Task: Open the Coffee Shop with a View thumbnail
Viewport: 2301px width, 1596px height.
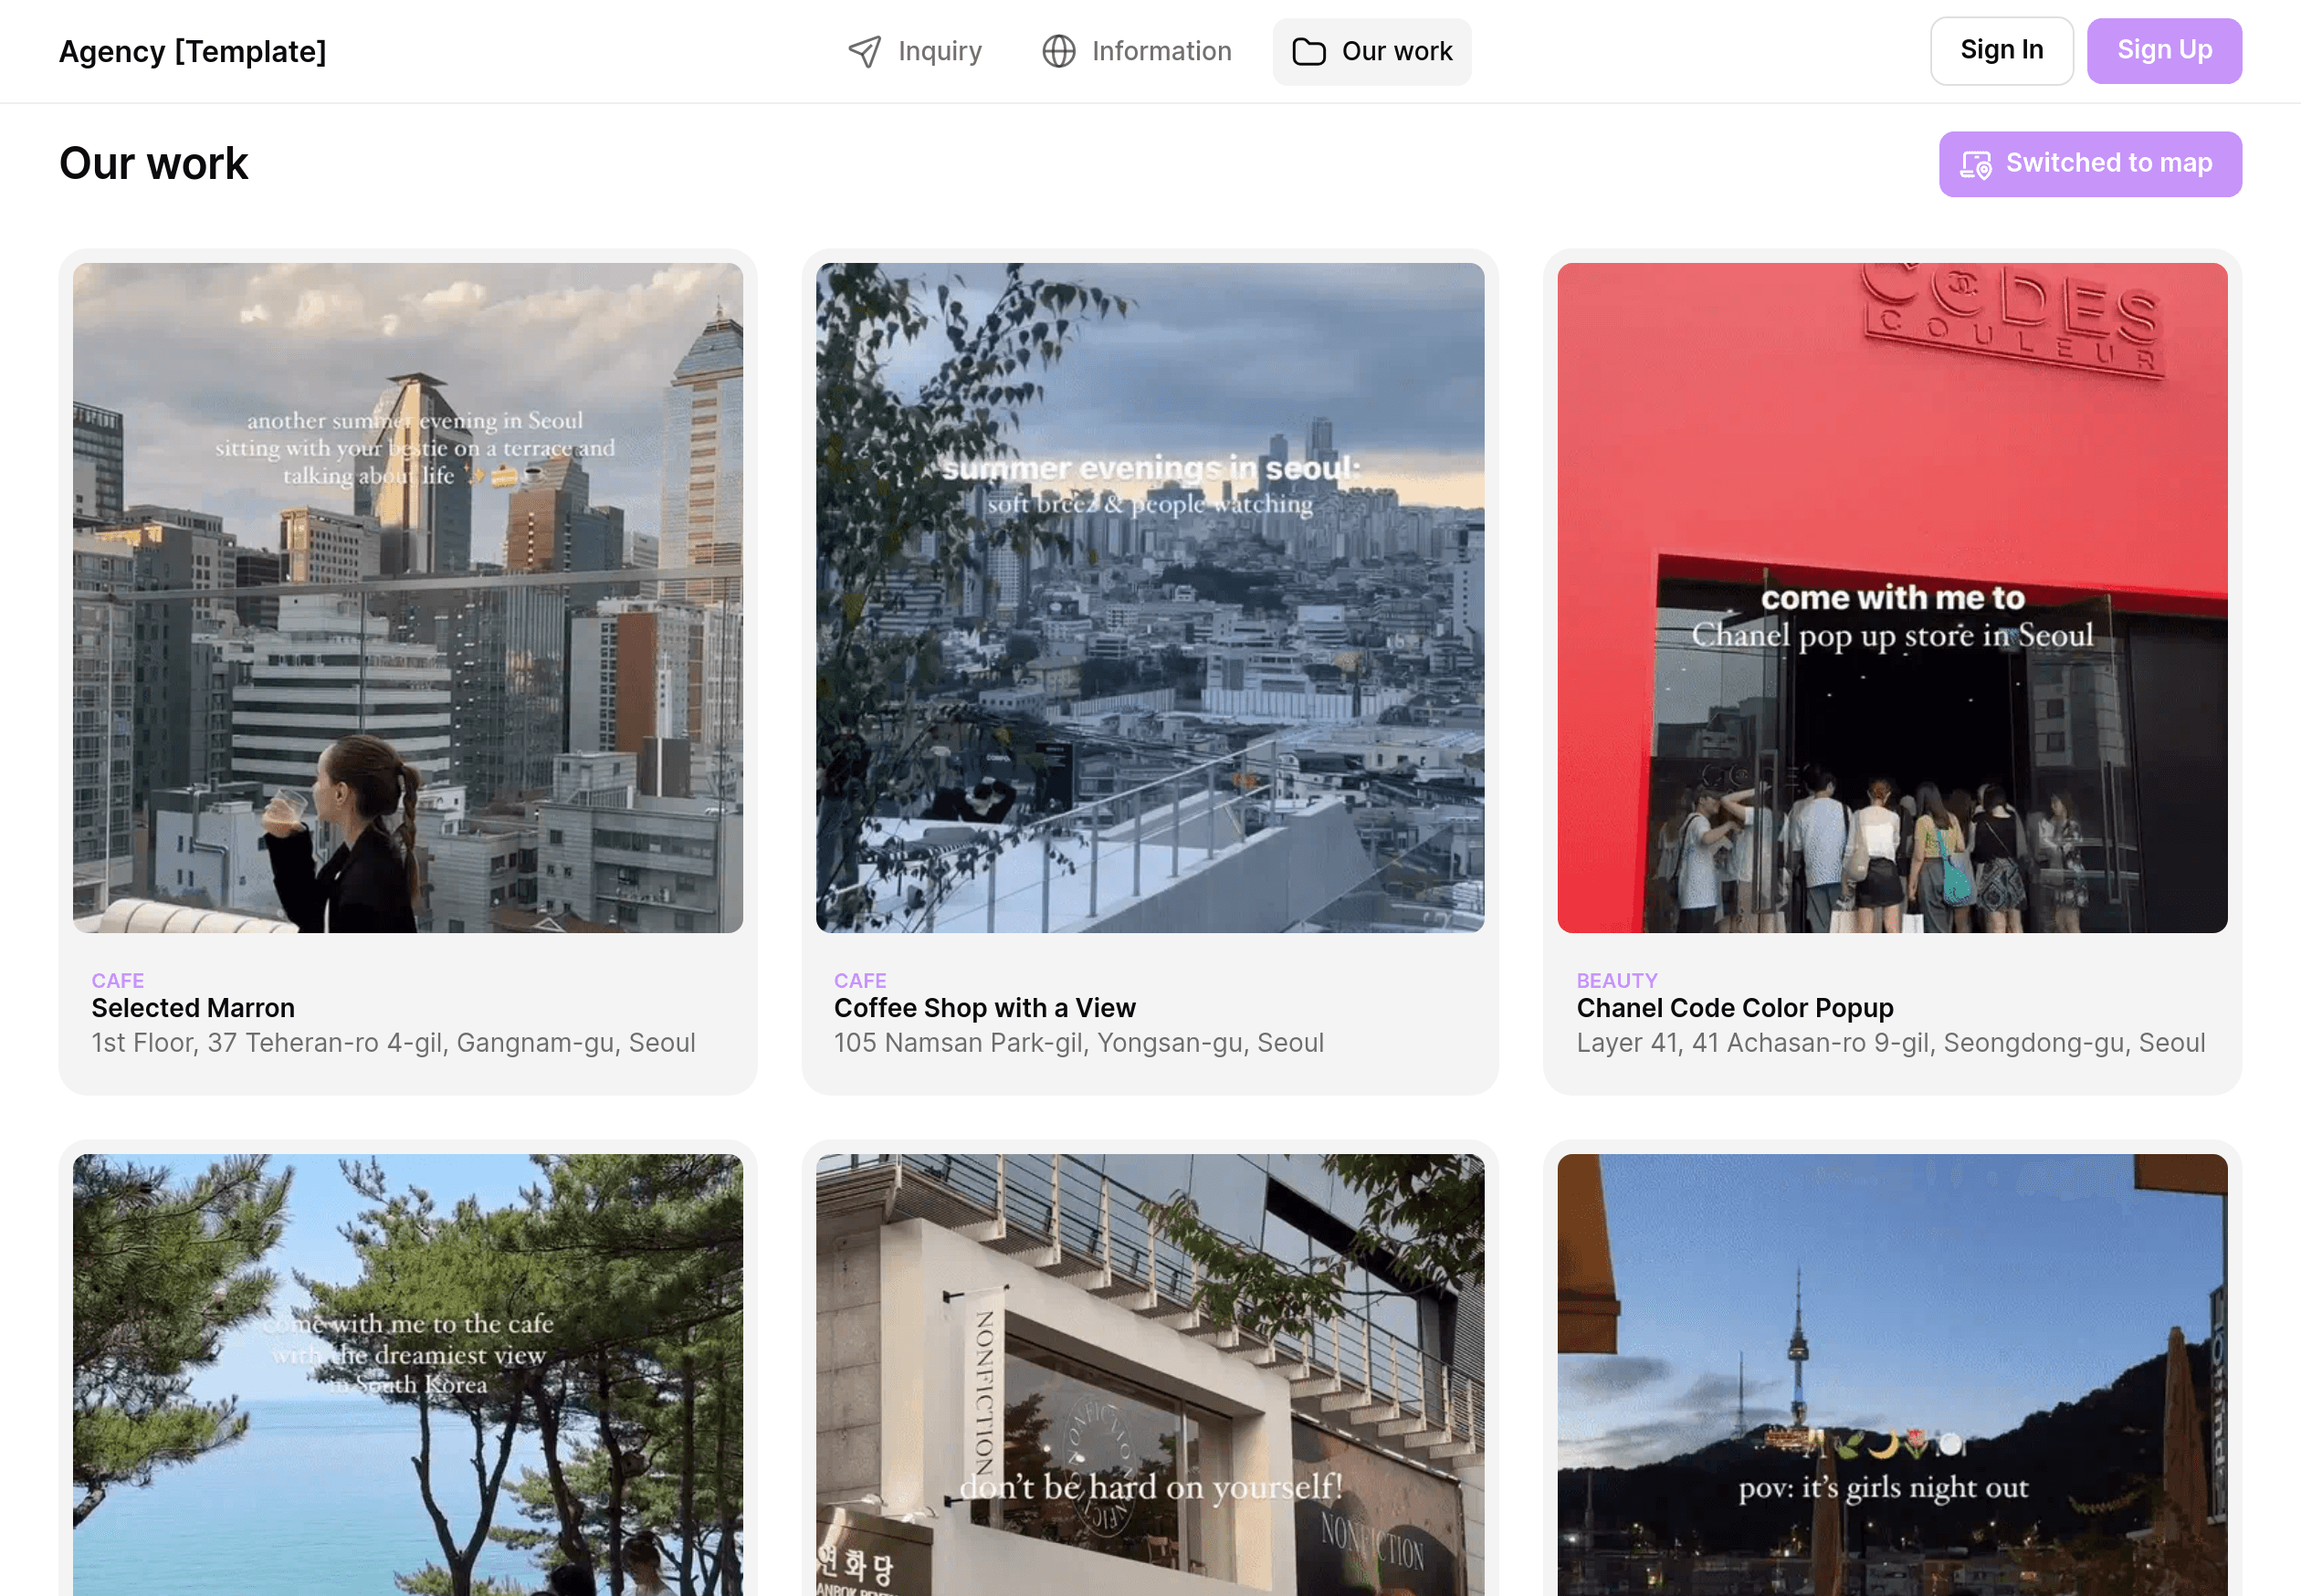Action: (x=1150, y=598)
